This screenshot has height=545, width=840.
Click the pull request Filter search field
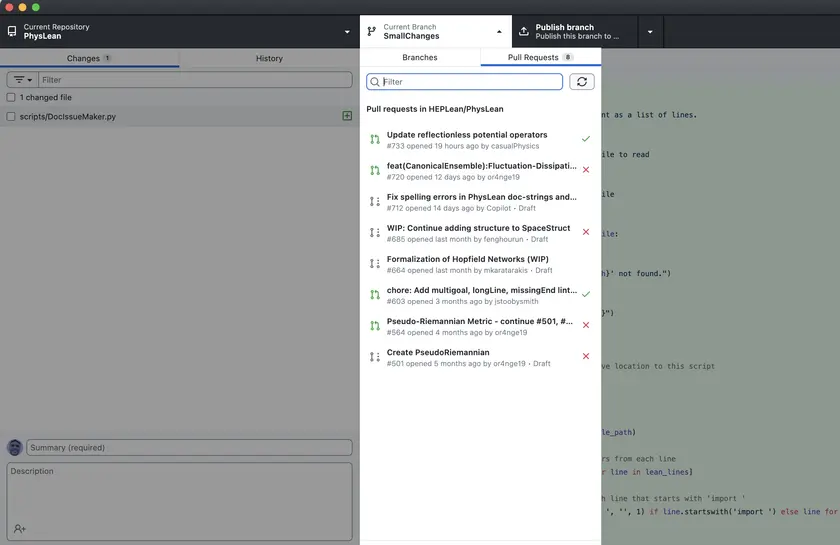pyautogui.click(x=471, y=82)
